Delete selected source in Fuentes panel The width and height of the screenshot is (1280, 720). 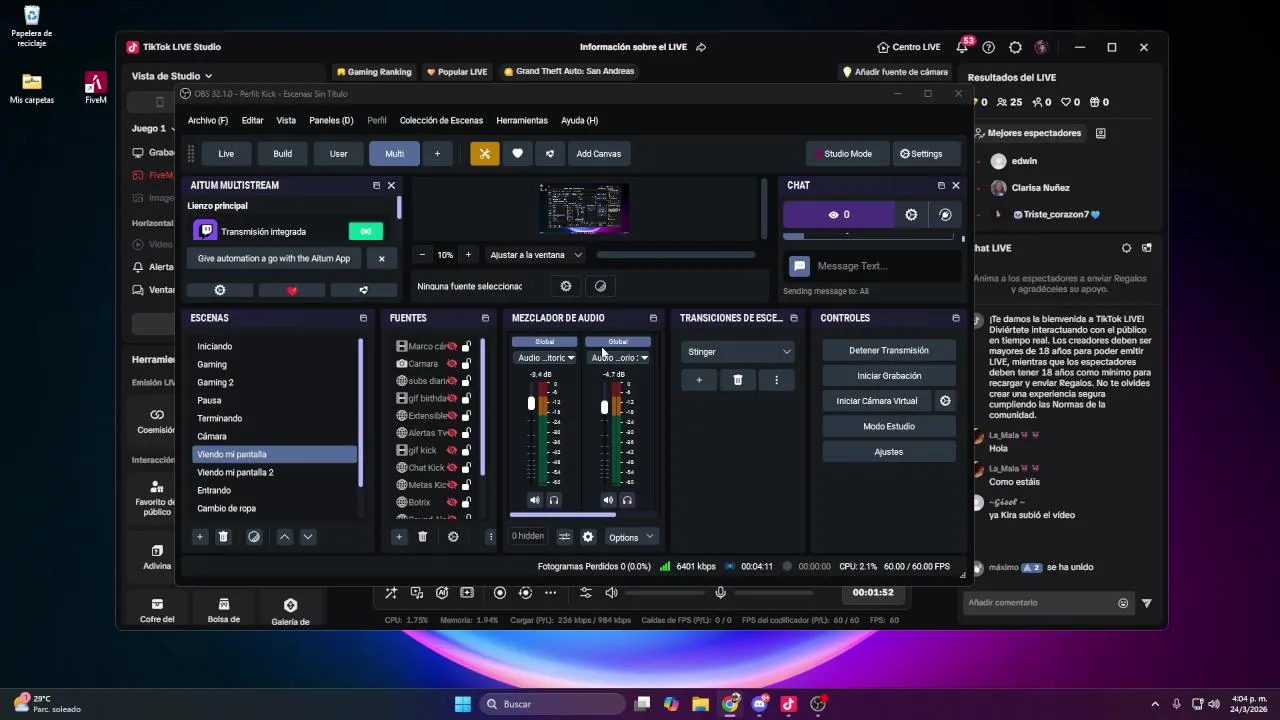[422, 537]
